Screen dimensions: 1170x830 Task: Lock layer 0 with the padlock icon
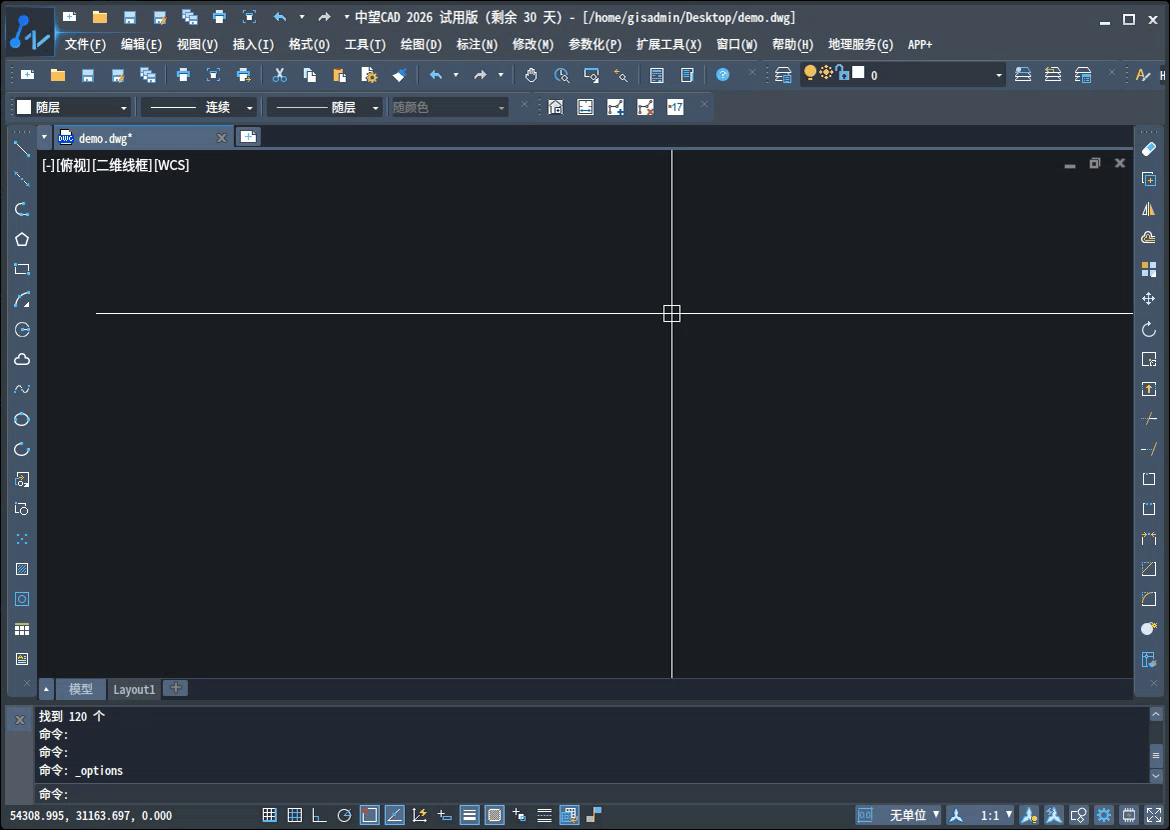point(842,72)
